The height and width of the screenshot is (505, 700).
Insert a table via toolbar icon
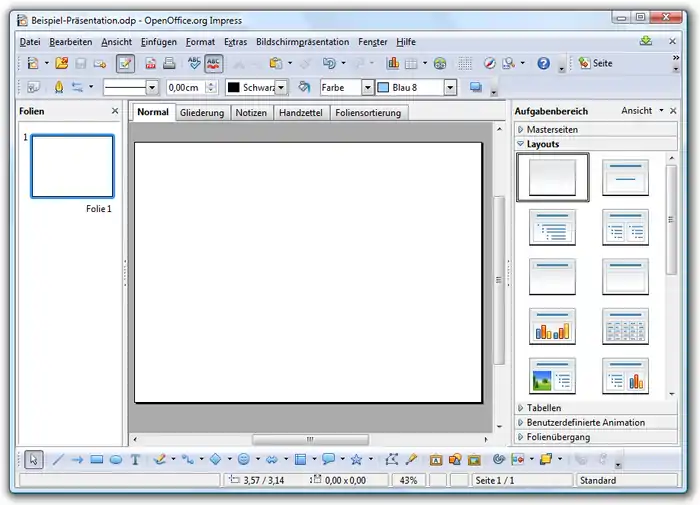pyautogui.click(x=411, y=63)
